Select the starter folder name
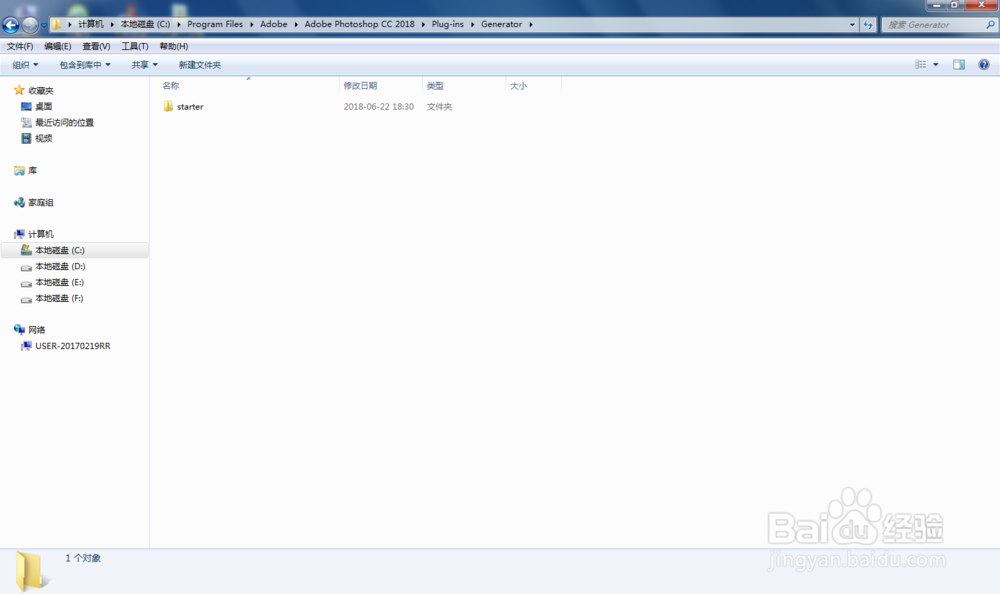The height and width of the screenshot is (594, 1000). (x=190, y=107)
